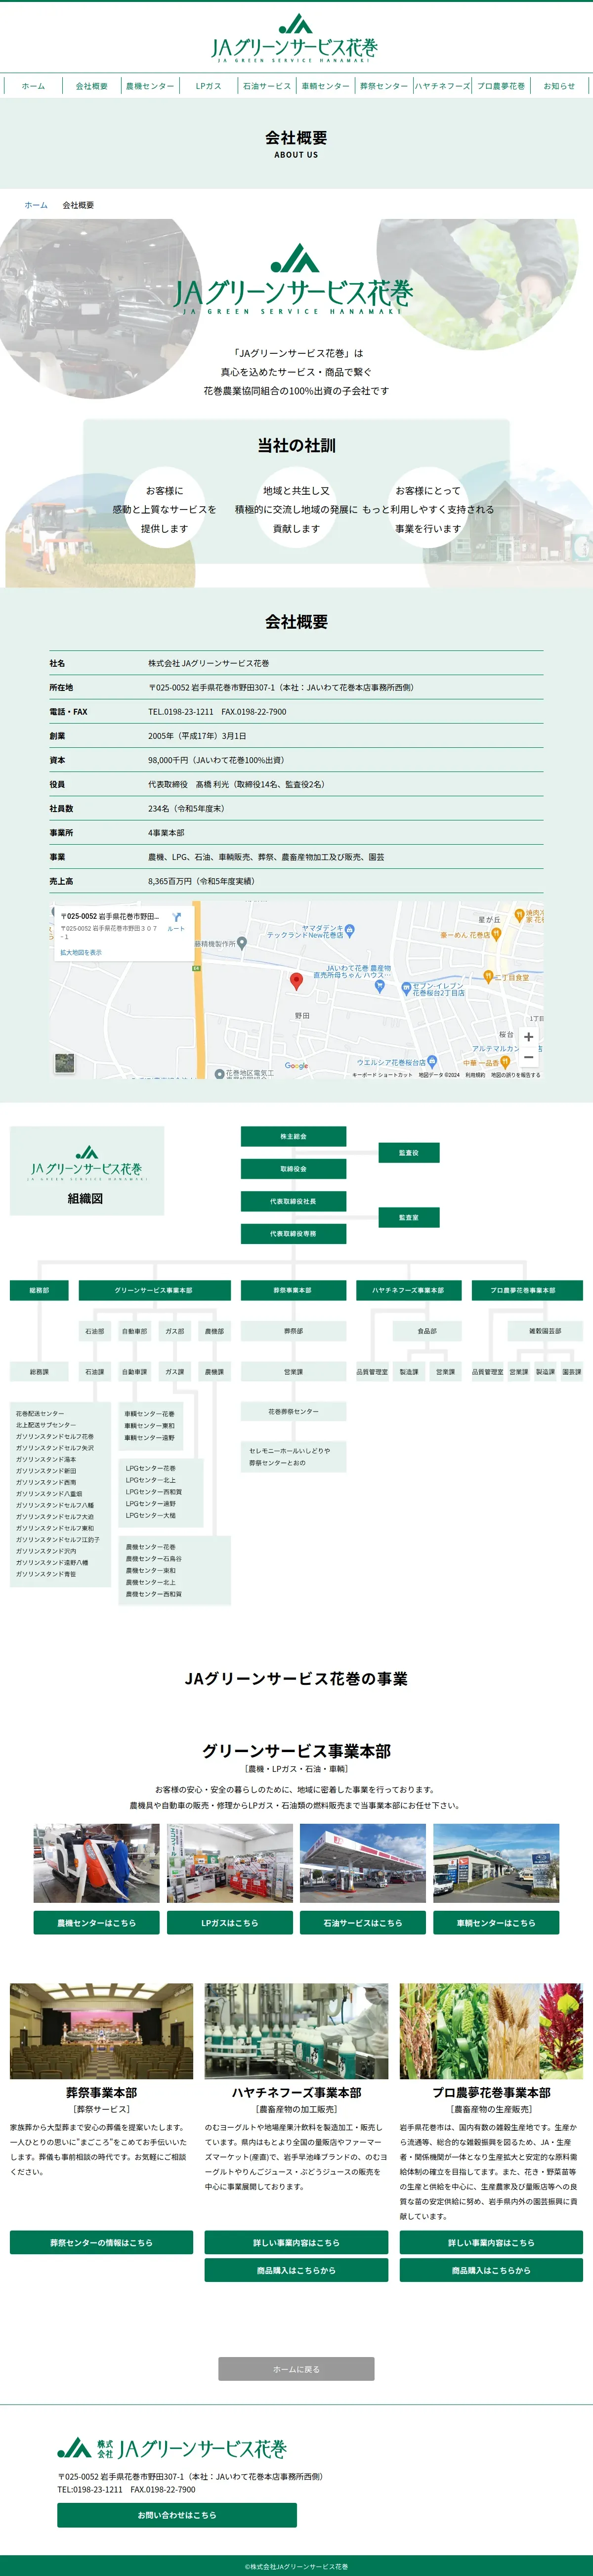The height and width of the screenshot is (2576, 593).
Task: Click the yogurt factory photo
Action: (296, 2032)
